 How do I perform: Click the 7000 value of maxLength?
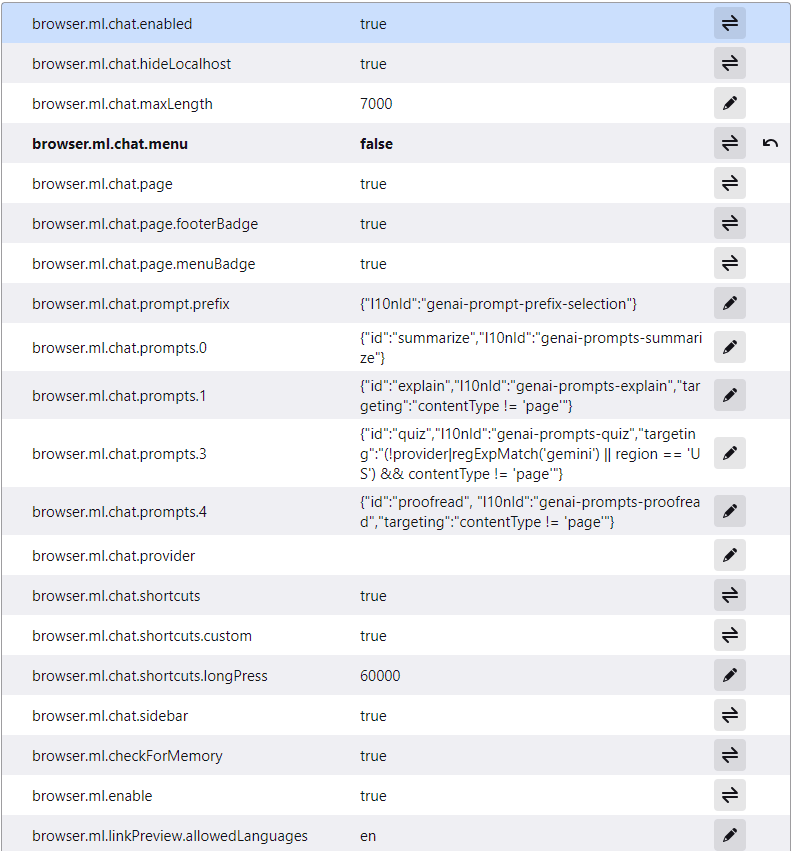[x=376, y=104]
